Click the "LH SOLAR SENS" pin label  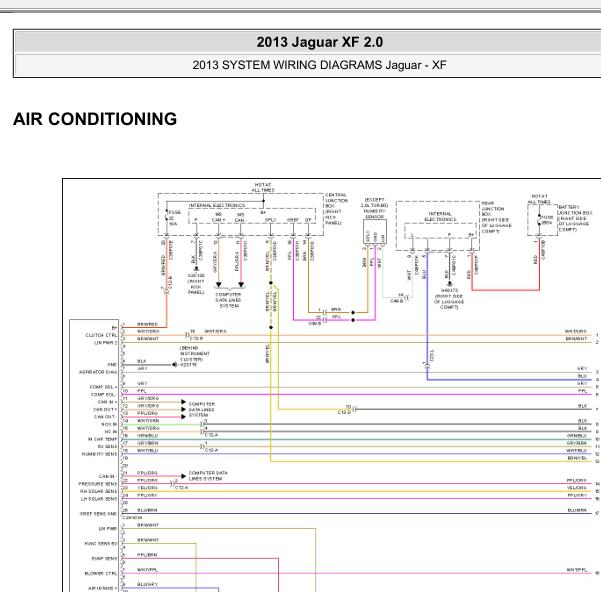pos(99,499)
